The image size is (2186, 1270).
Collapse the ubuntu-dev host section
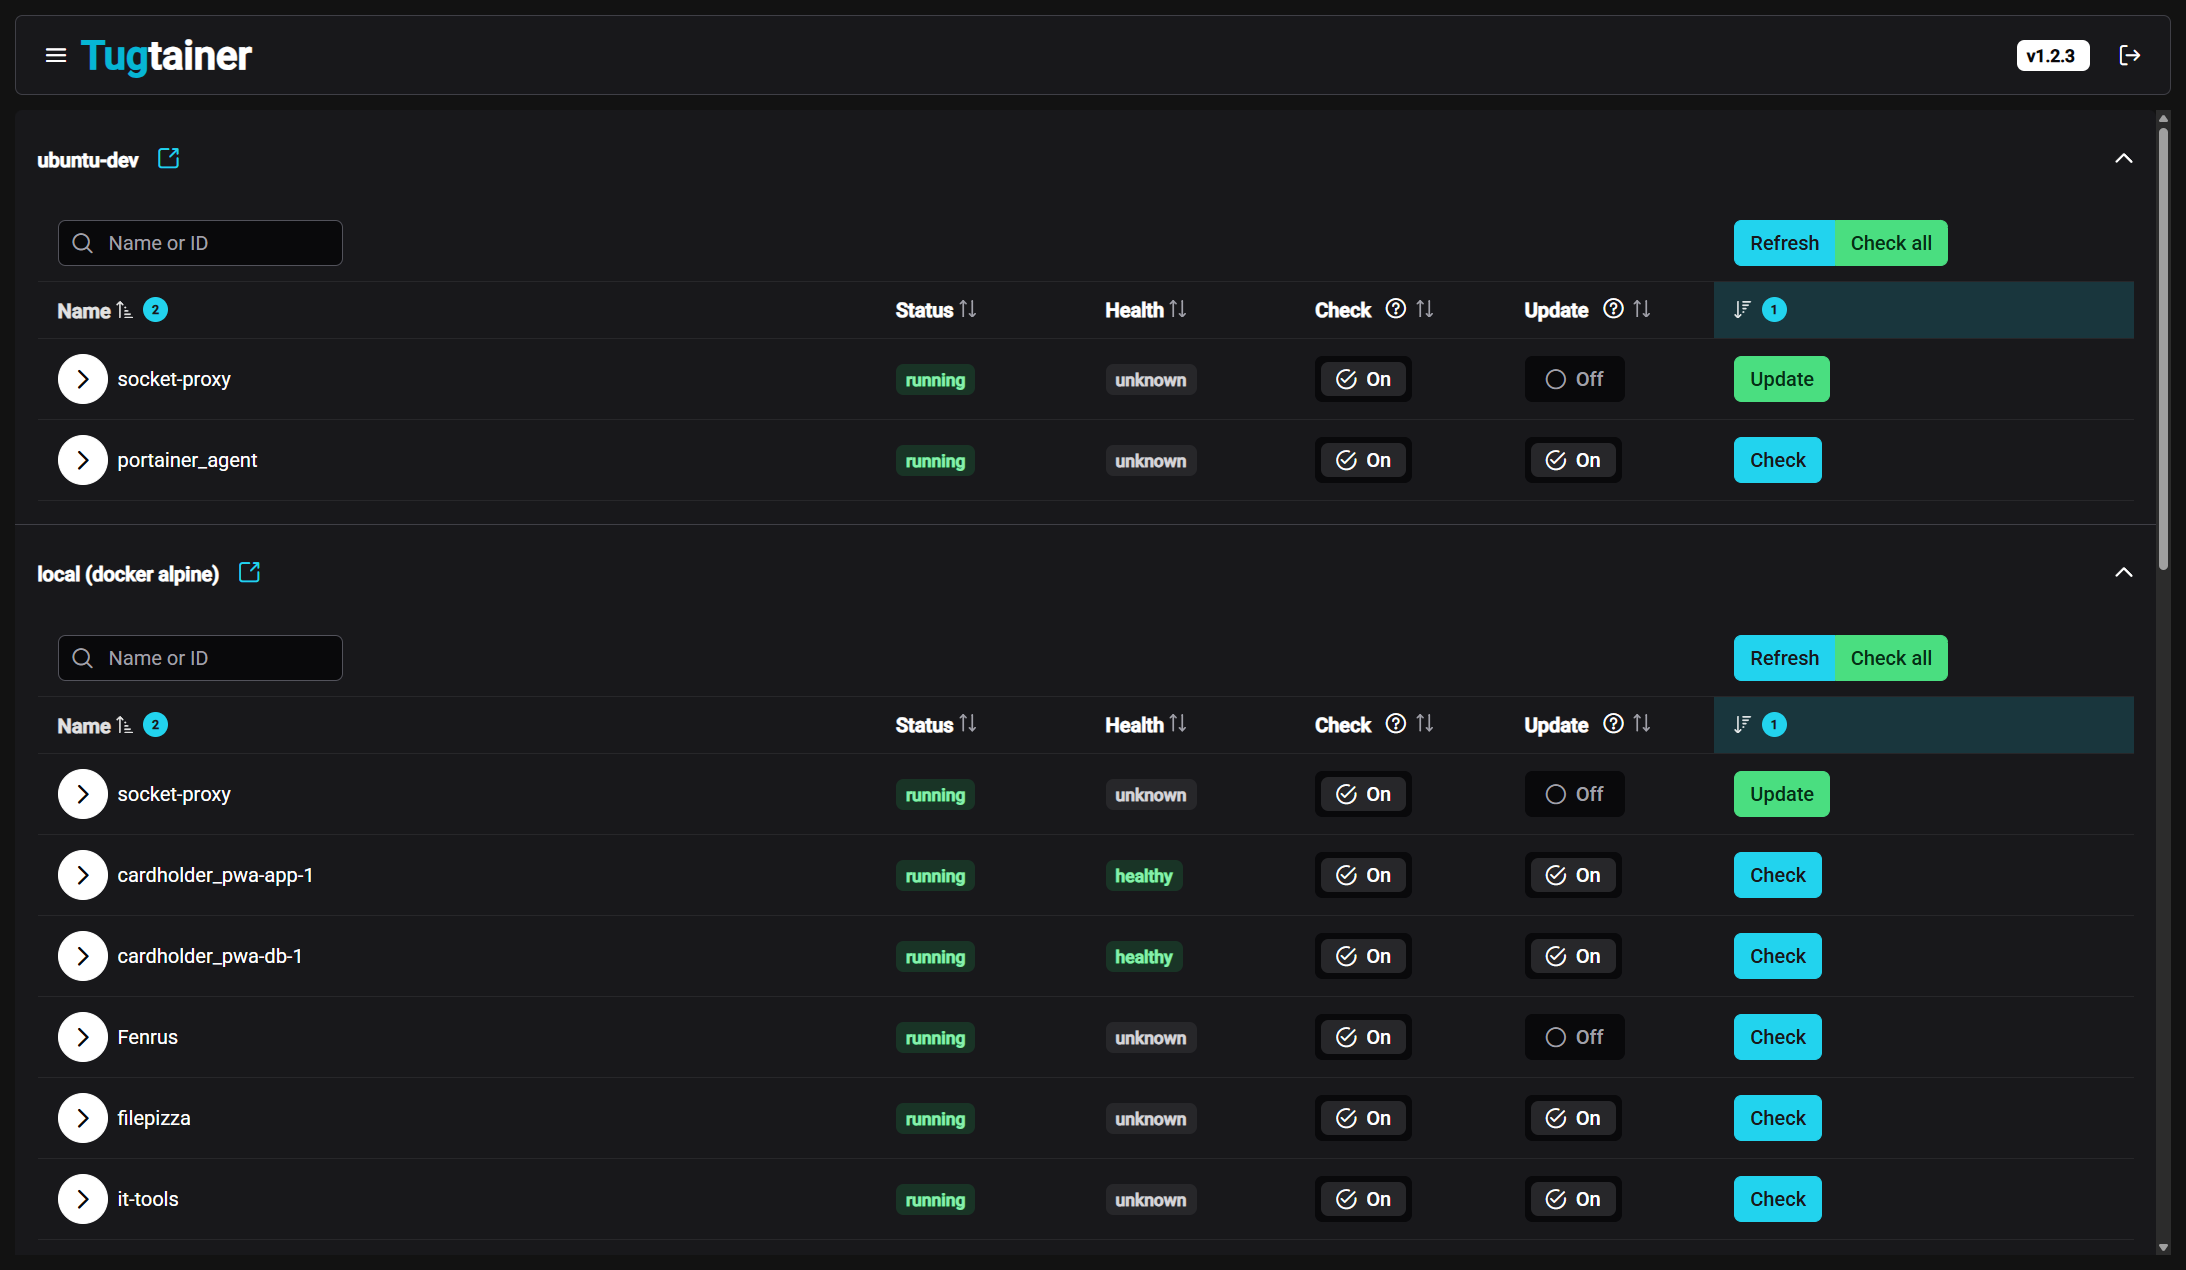tap(2123, 159)
